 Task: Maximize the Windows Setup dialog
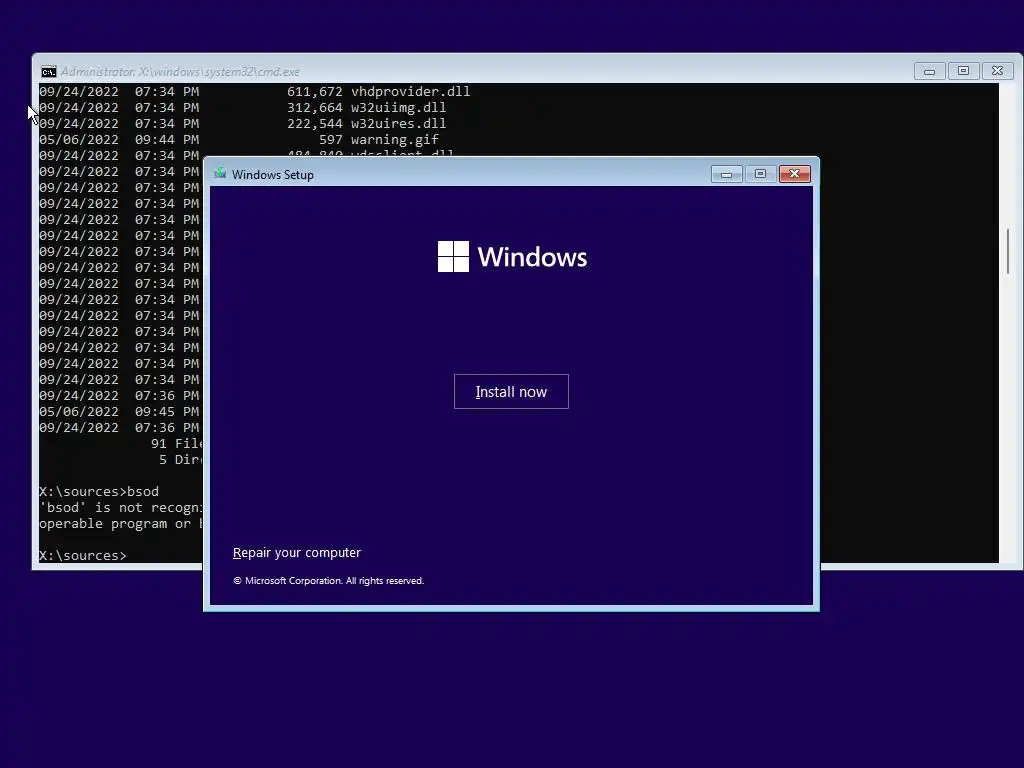tap(760, 174)
